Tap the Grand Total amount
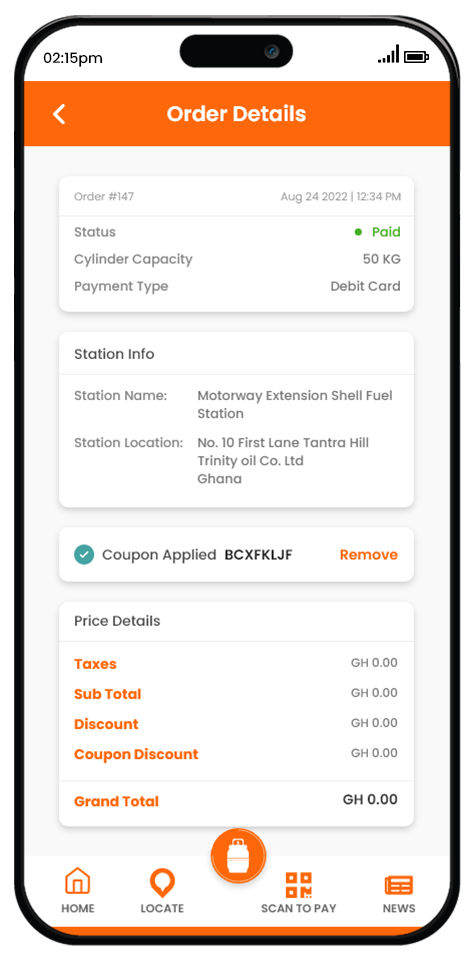 [x=370, y=799]
